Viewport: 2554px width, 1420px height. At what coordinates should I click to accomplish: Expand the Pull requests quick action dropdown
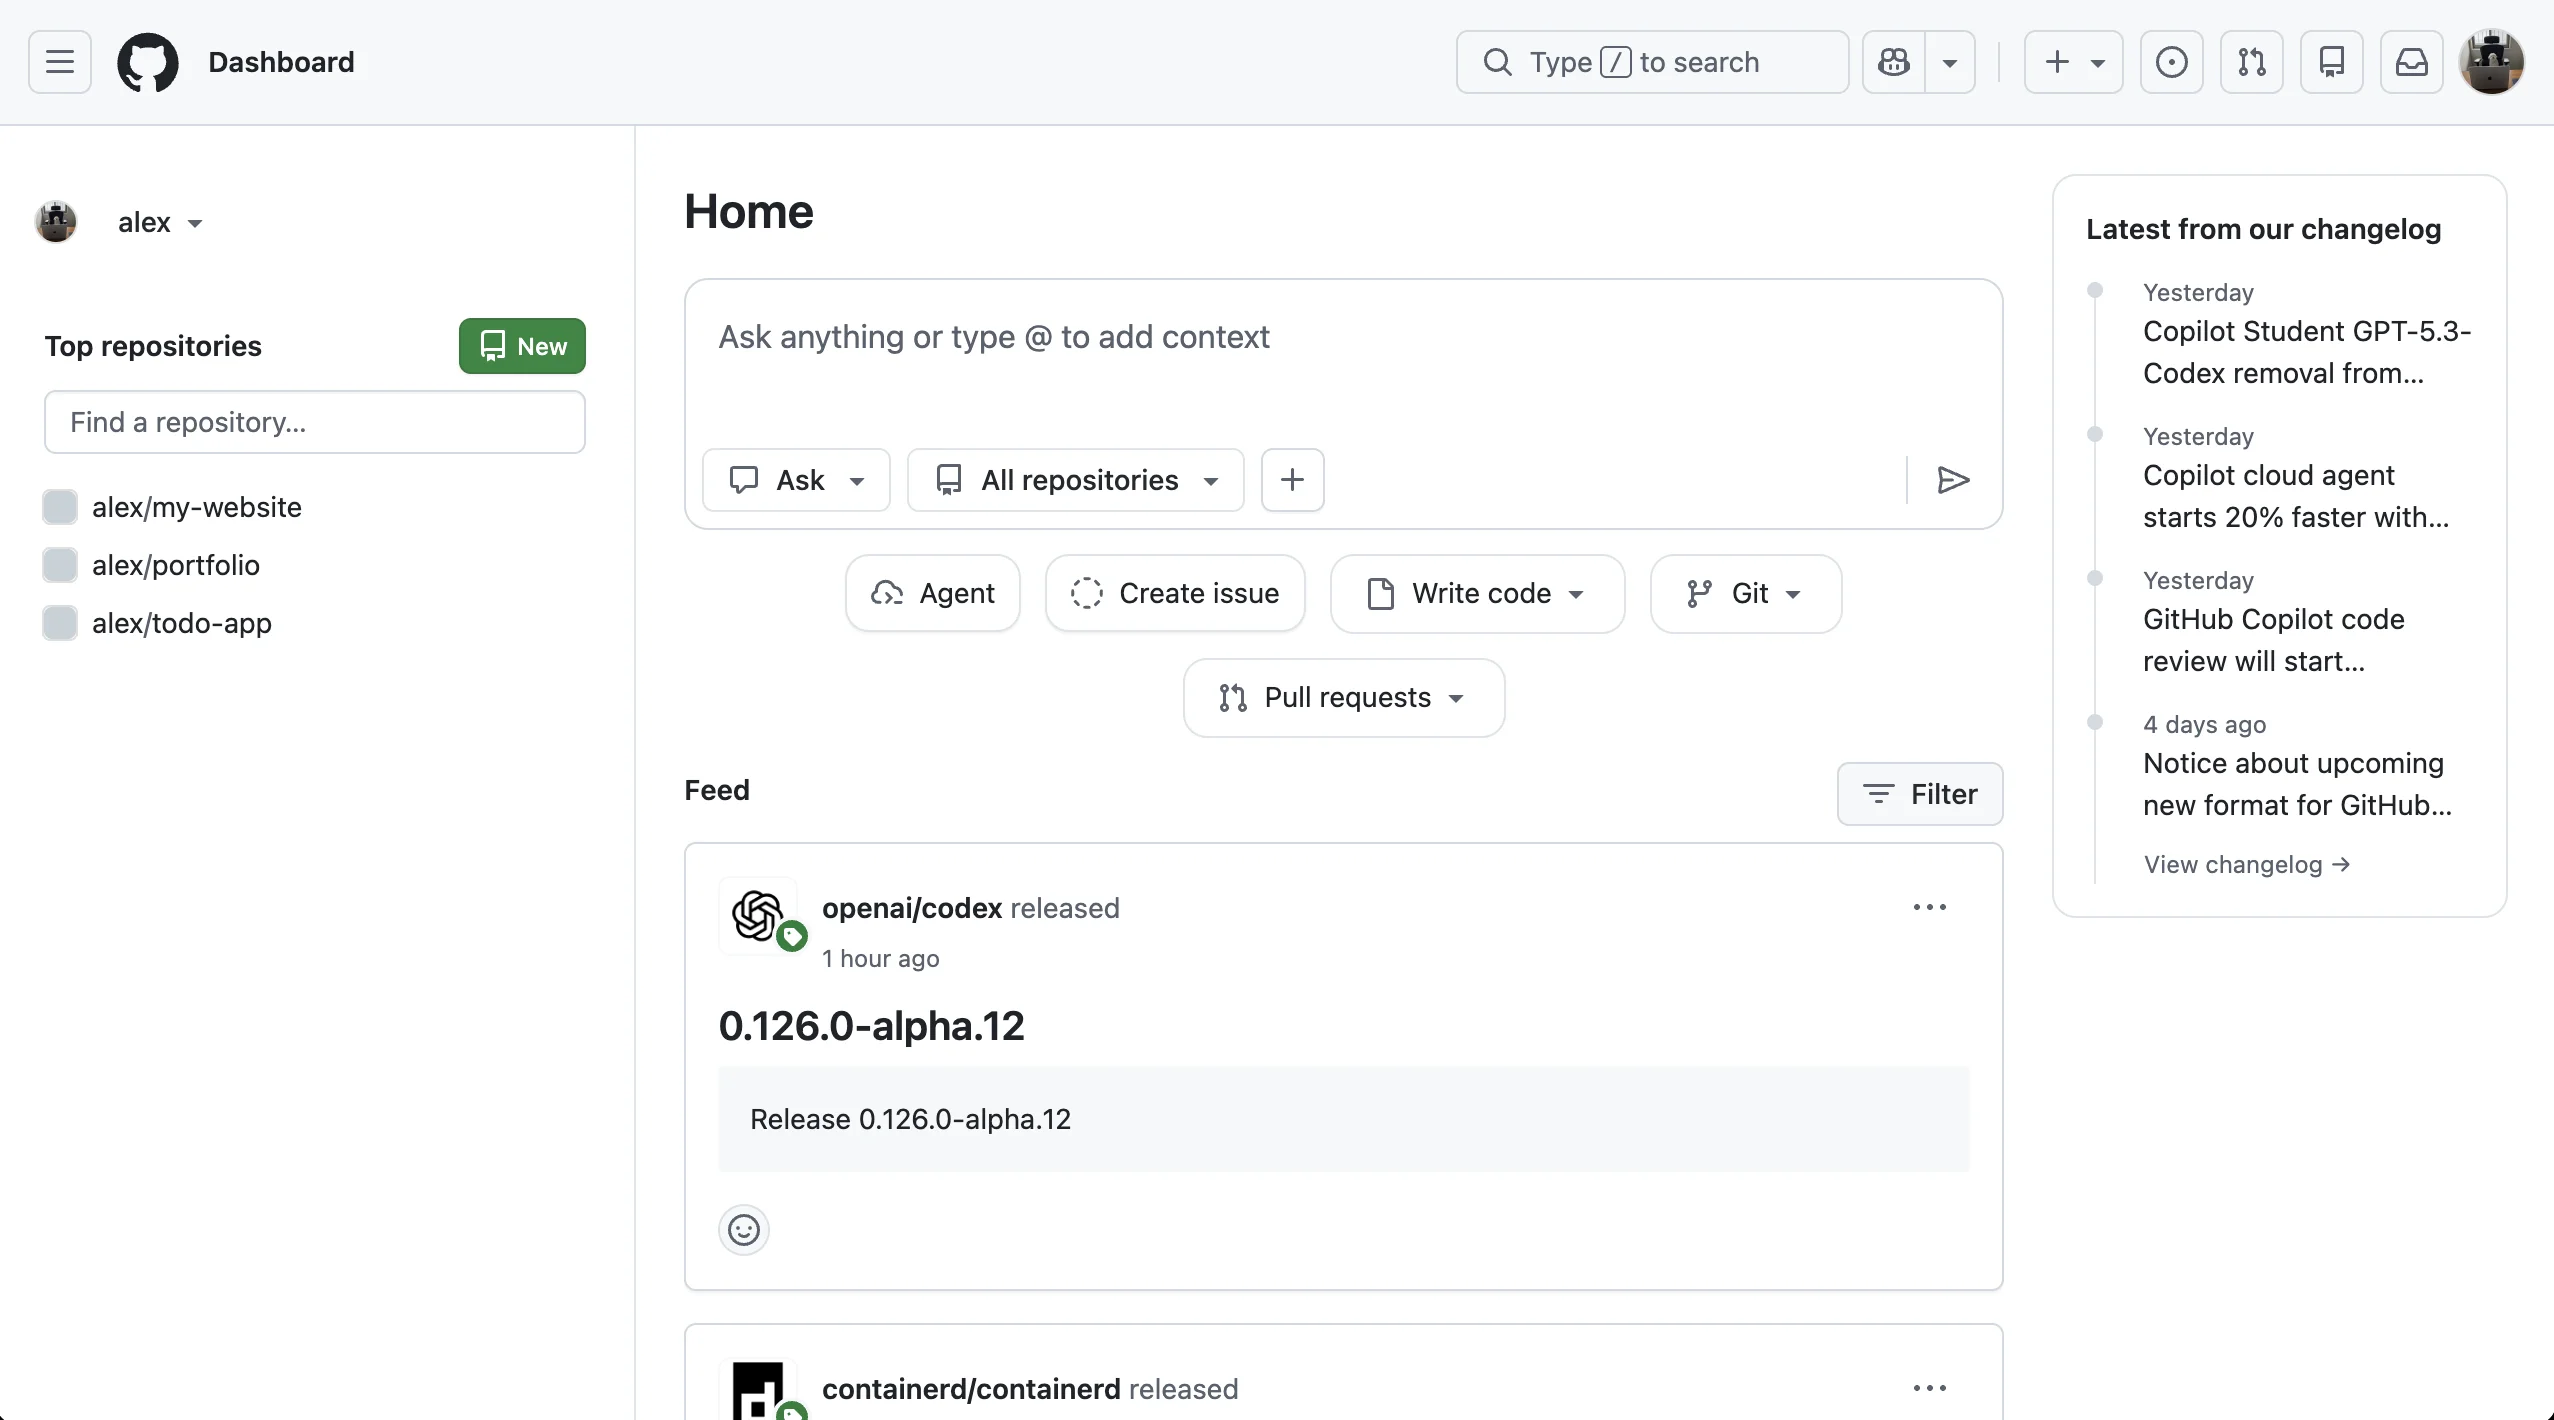(1344, 697)
